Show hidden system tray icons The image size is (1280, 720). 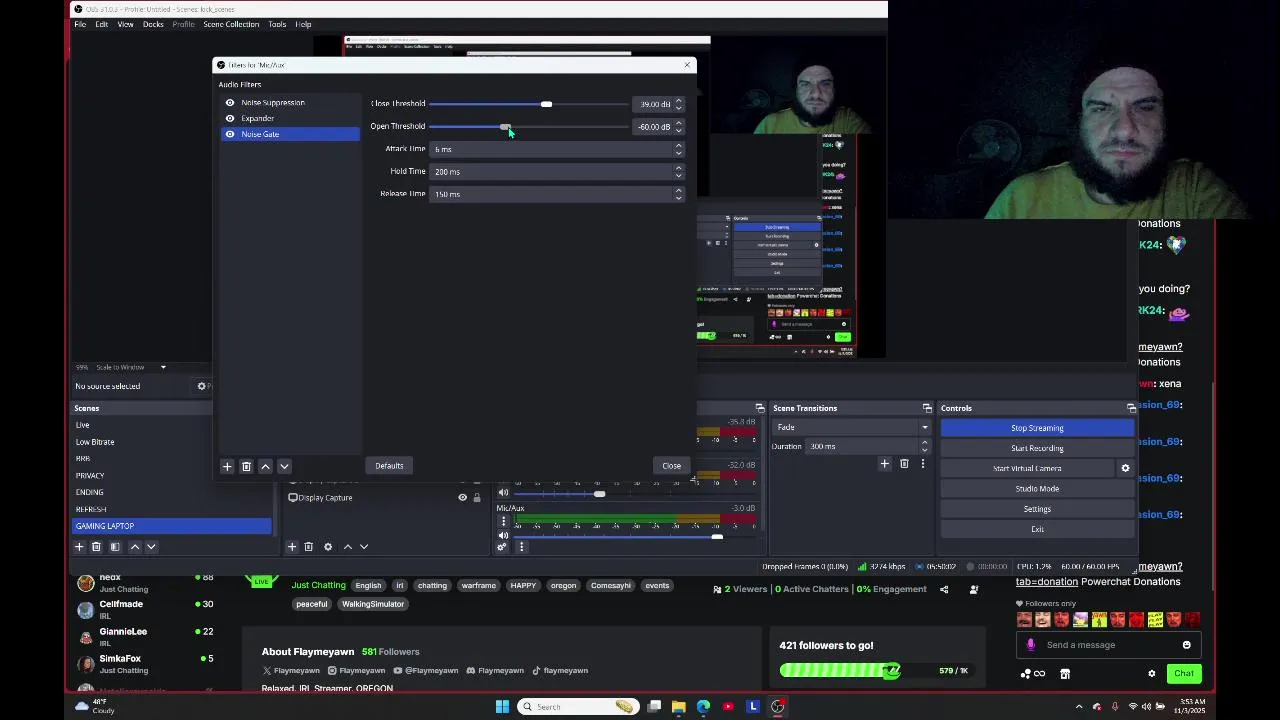(1078, 706)
